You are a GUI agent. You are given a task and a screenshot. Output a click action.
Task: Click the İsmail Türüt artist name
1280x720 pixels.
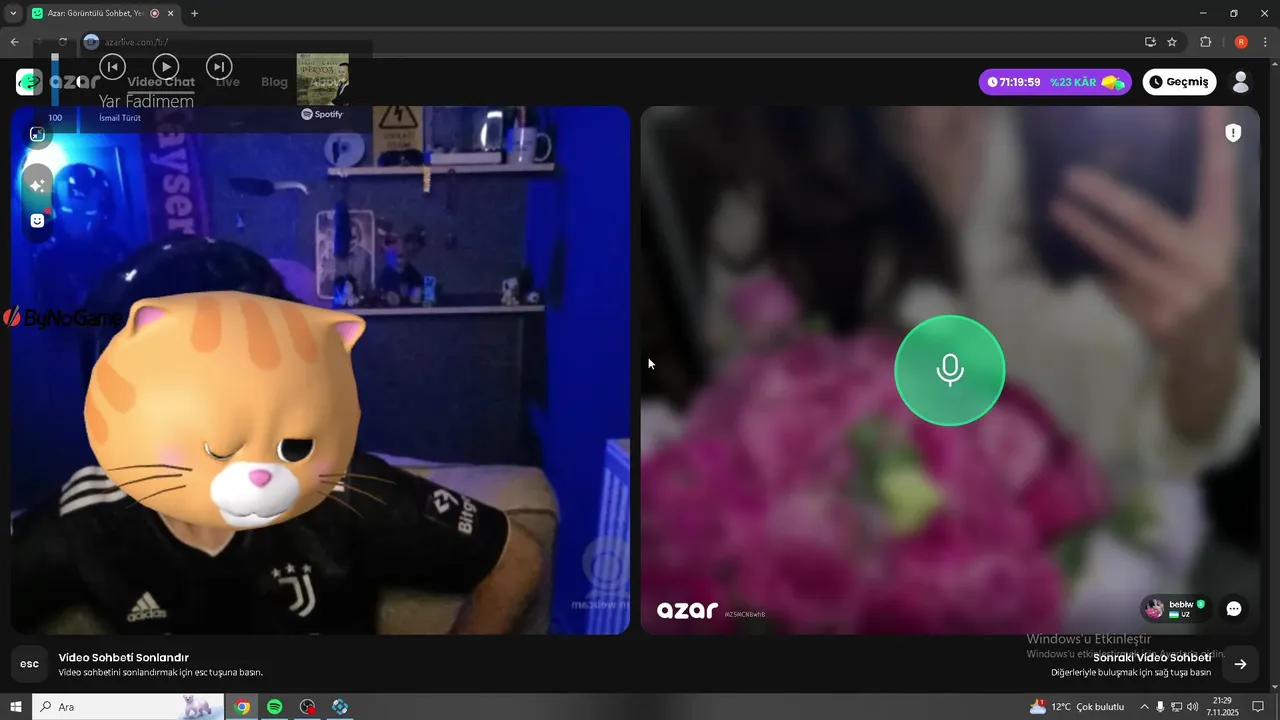pyautogui.click(x=120, y=118)
